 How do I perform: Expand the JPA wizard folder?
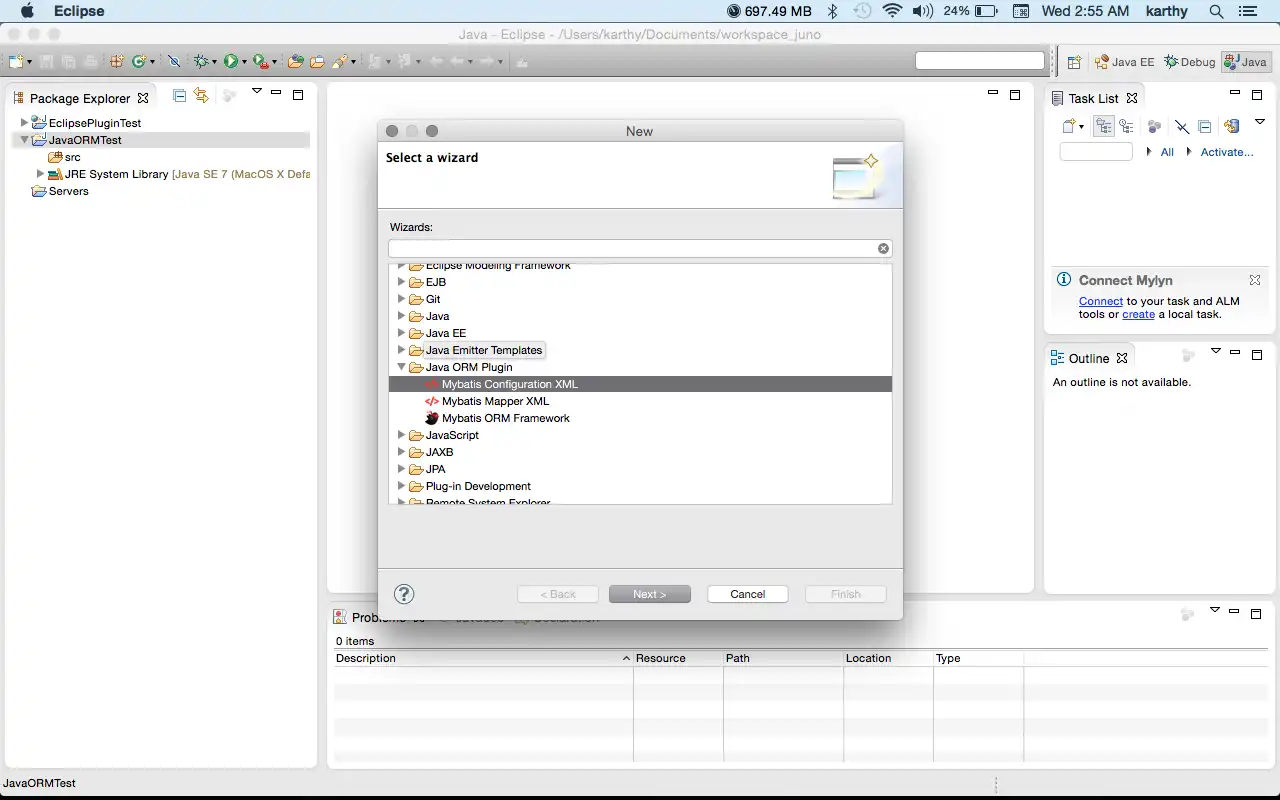point(402,469)
